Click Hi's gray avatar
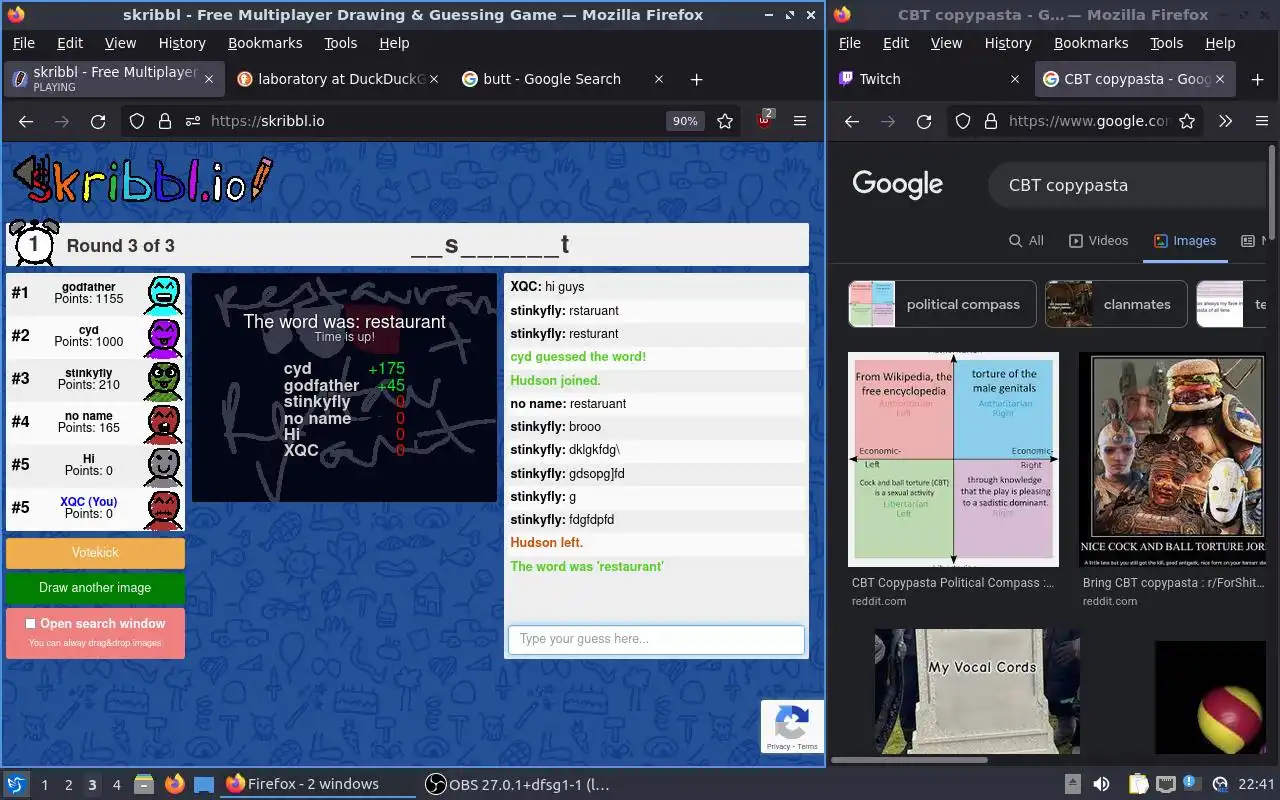This screenshot has width=1280, height=800. (x=164, y=466)
